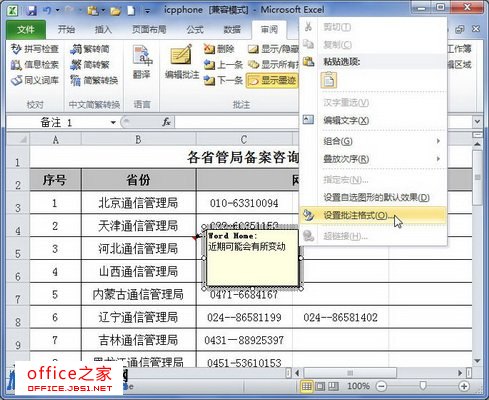This screenshot has width=489, height=400.
Task: Click the Save icon in quick access toolbar
Action: (31, 10)
